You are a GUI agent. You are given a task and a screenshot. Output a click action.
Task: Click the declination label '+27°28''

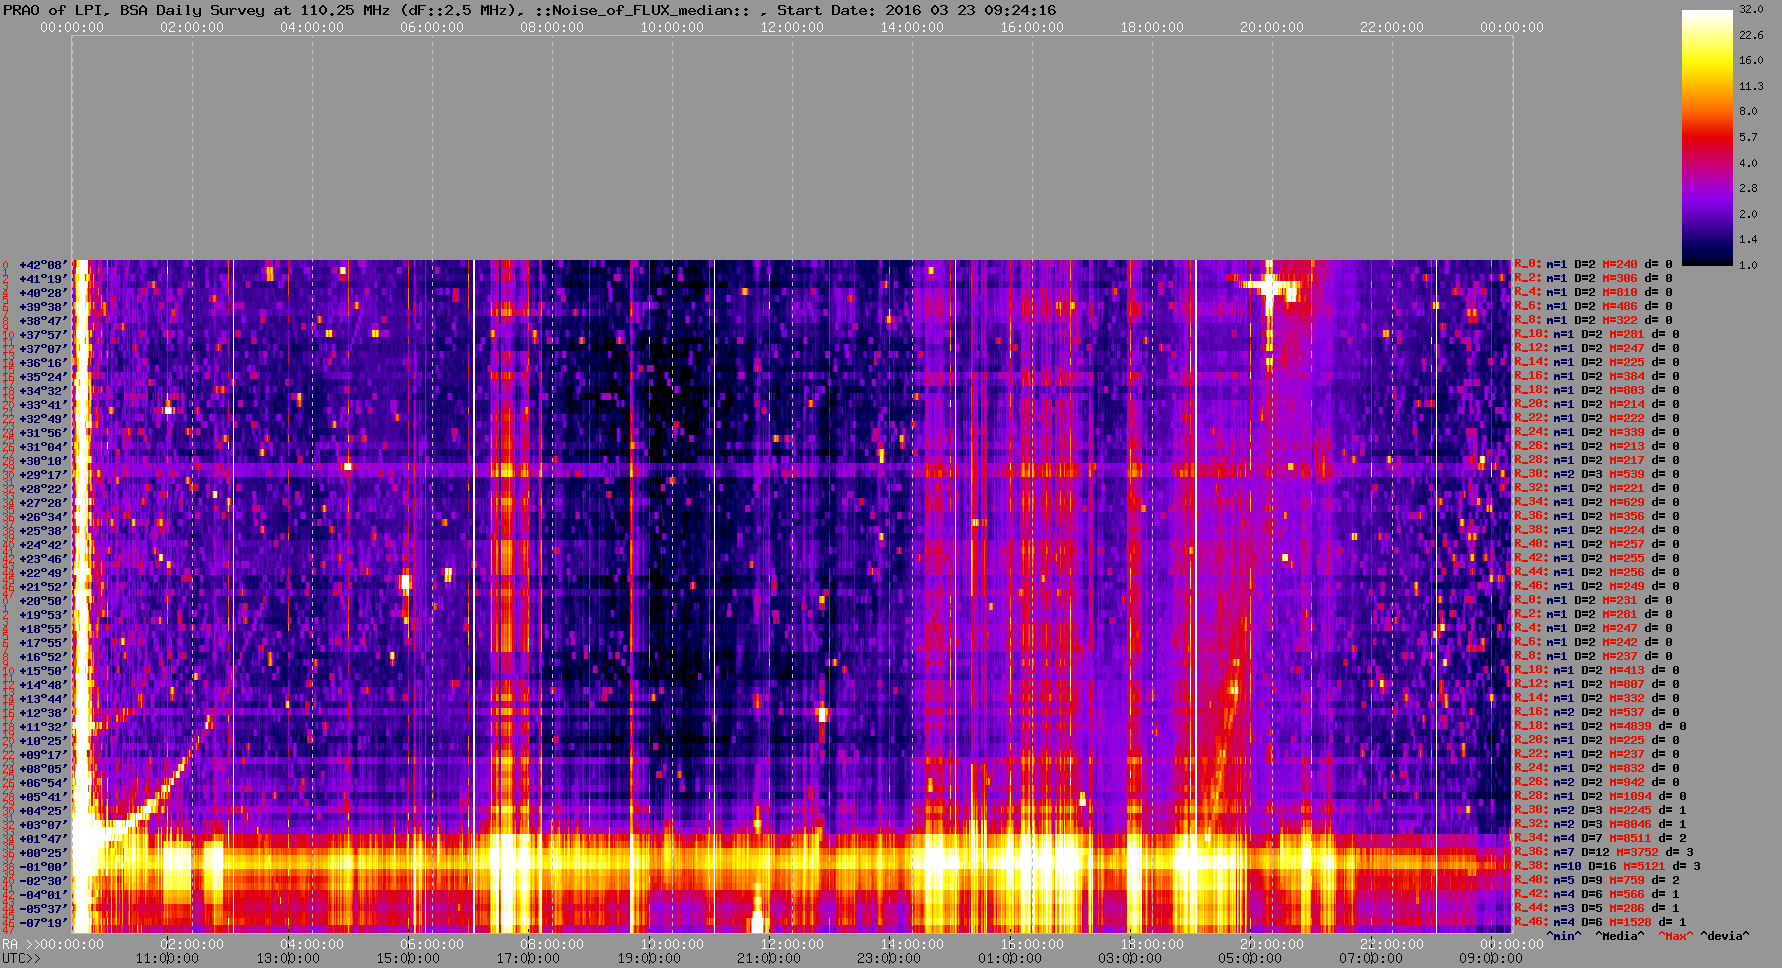[43, 503]
